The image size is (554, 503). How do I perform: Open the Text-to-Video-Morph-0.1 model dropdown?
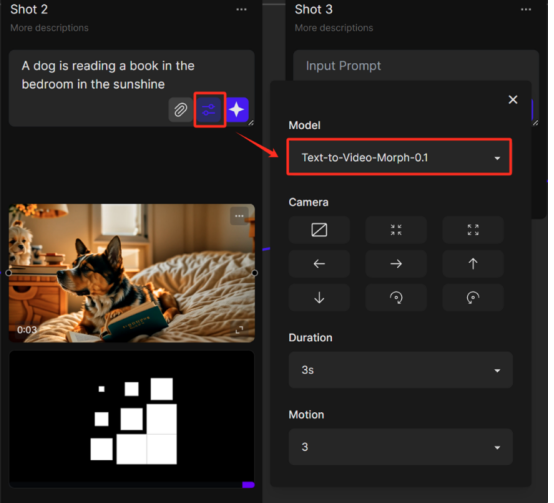[x=399, y=157]
